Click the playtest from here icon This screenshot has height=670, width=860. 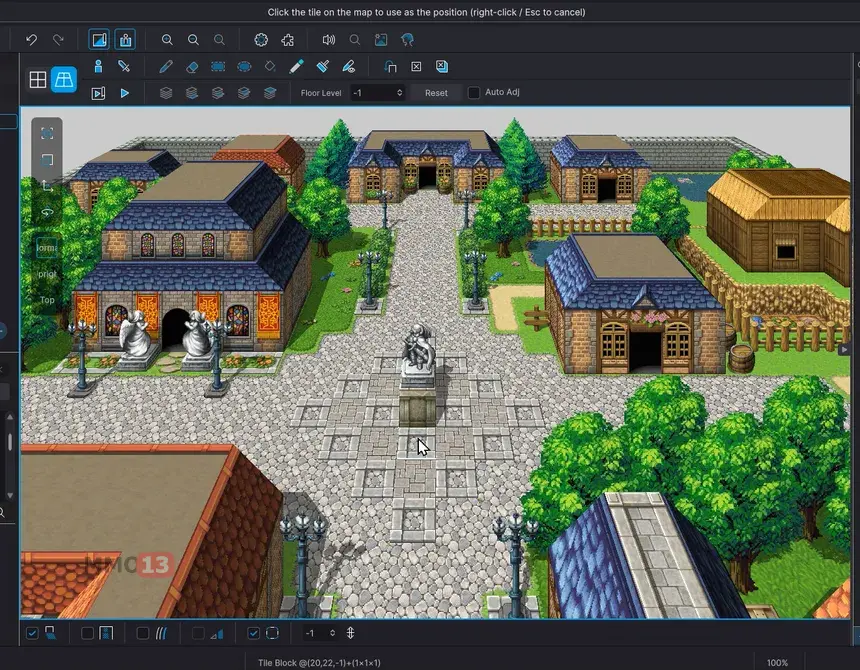pos(98,93)
